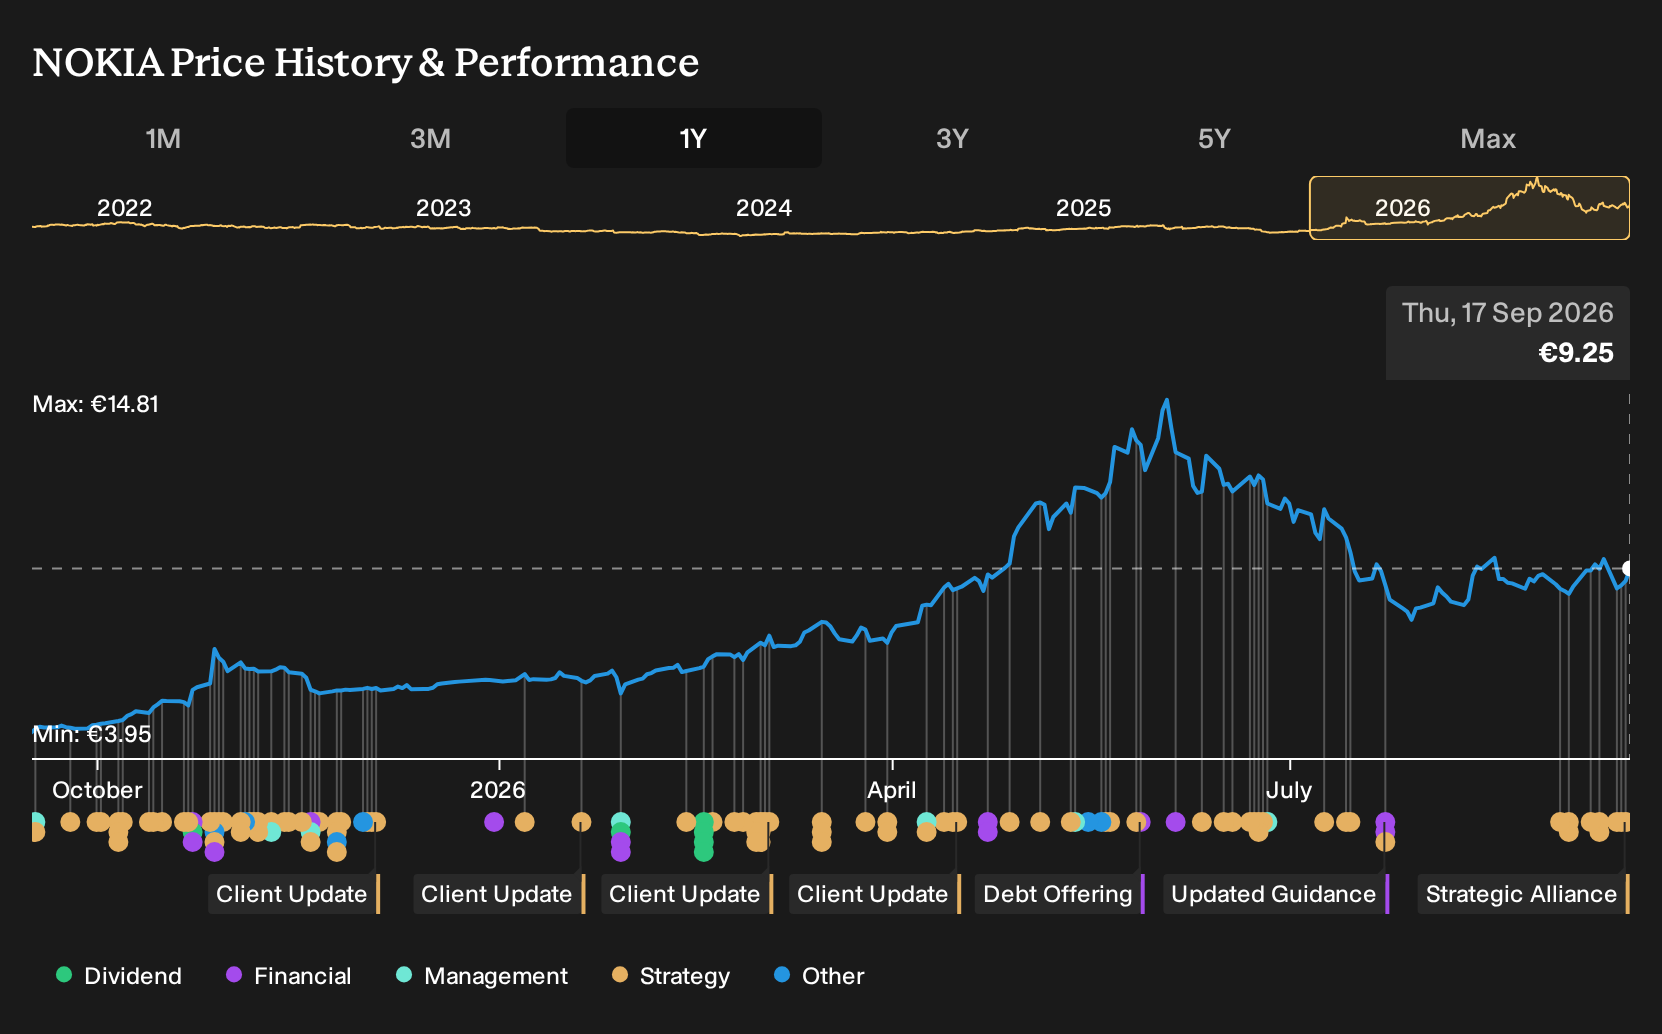Switch the chart to 1M range

(x=163, y=138)
